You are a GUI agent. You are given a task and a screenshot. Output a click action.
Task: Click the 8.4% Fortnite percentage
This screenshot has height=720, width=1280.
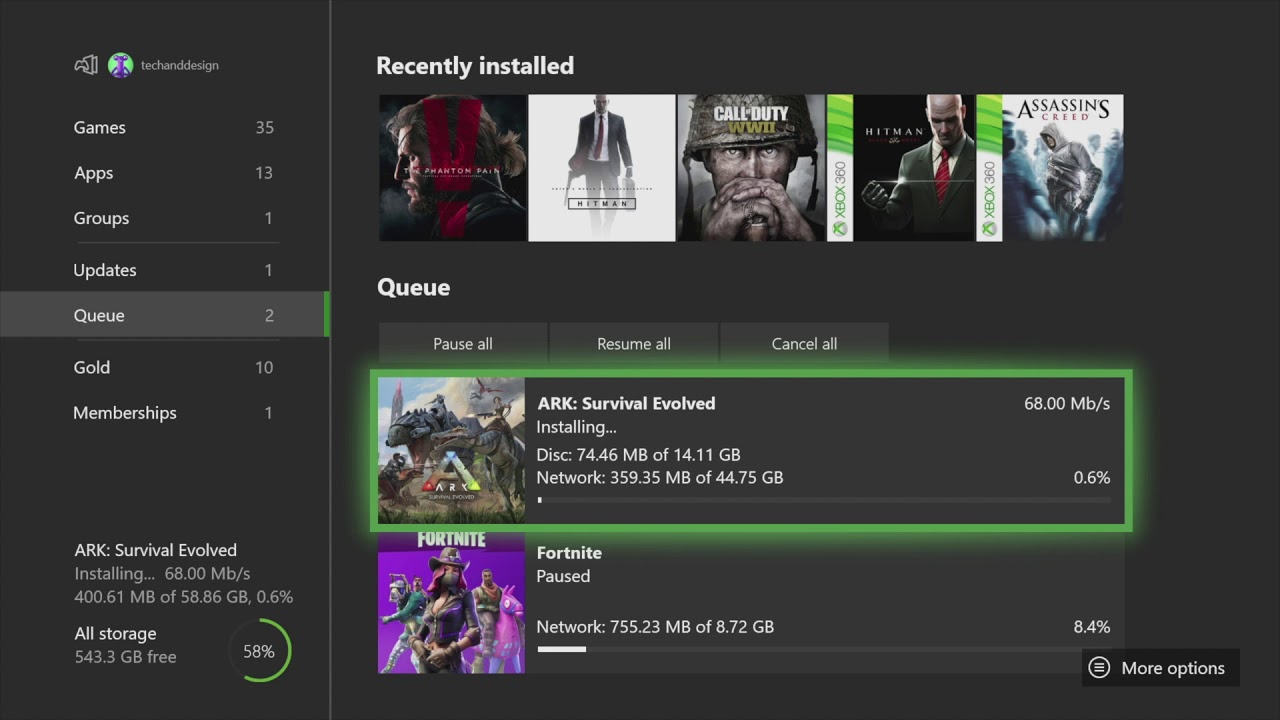click(1091, 627)
